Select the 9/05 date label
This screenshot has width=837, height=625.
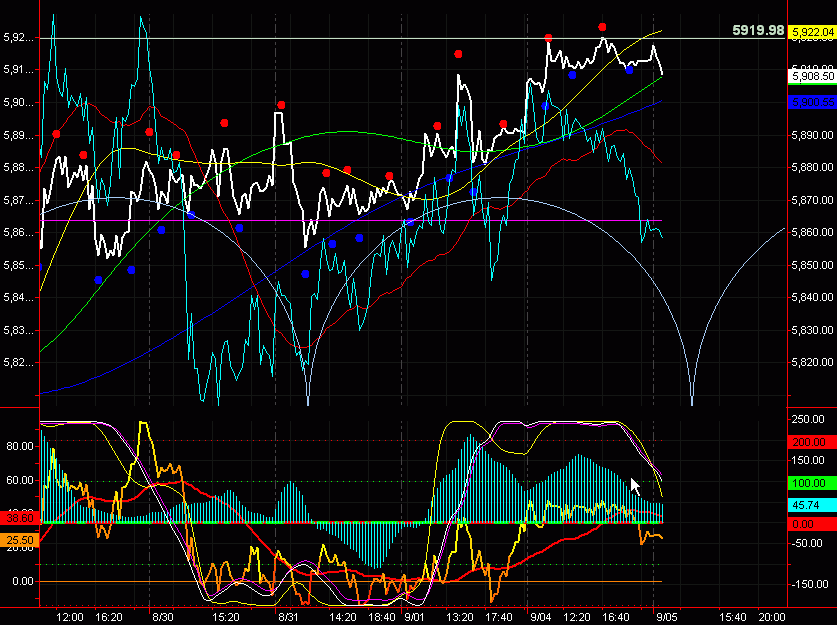coord(666,618)
